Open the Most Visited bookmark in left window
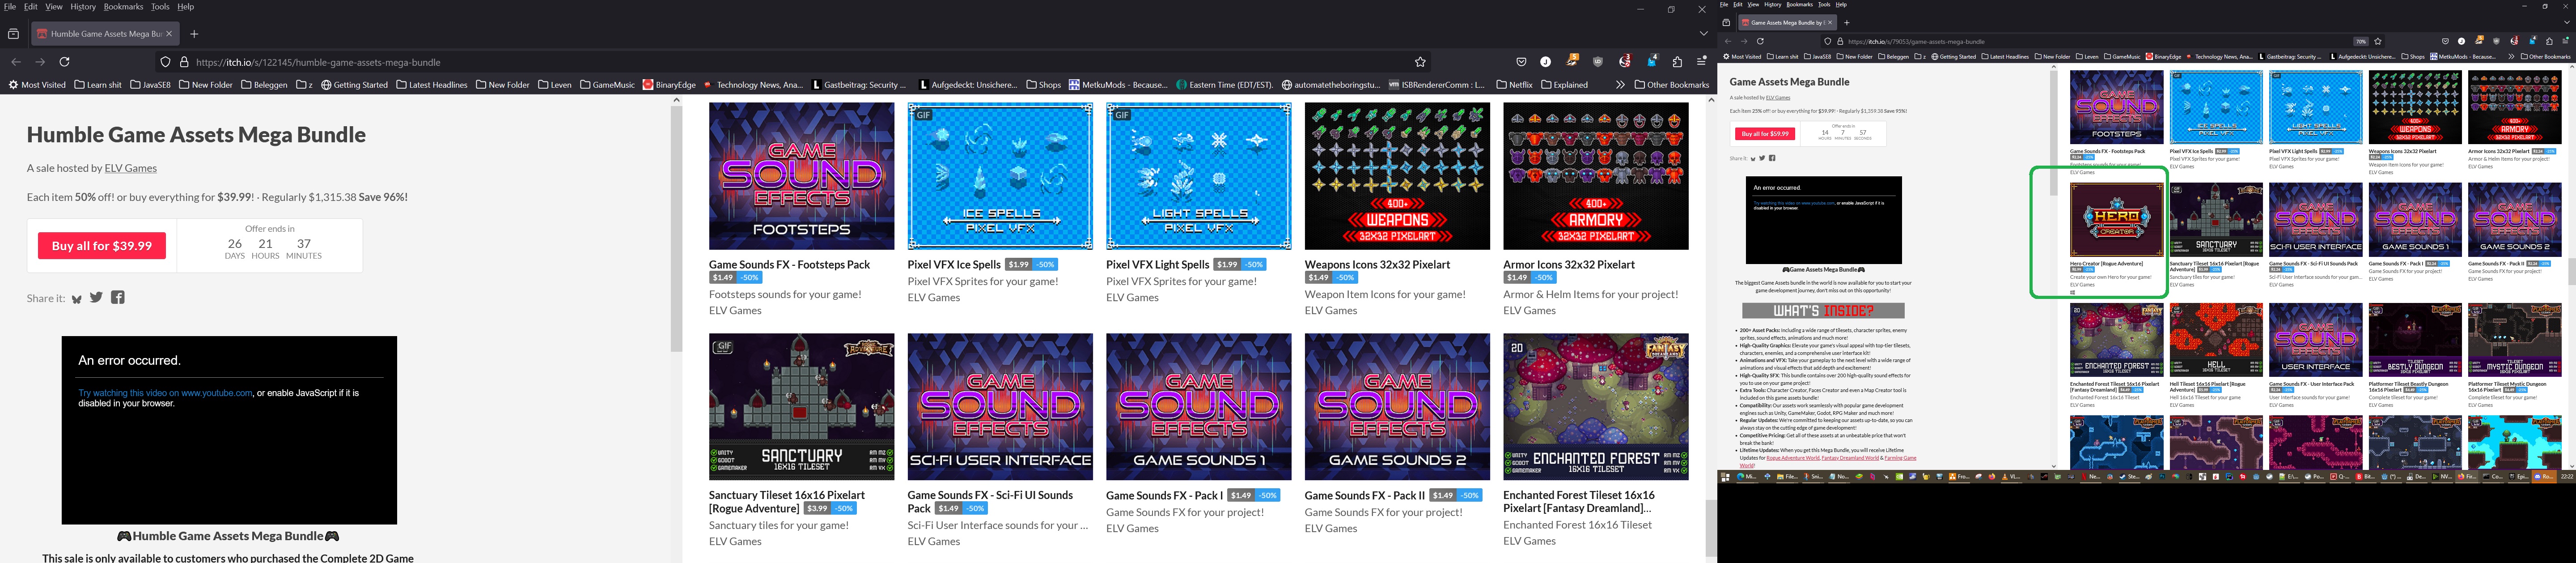Screen dimensions: 2576x563 click(x=37, y=85)
